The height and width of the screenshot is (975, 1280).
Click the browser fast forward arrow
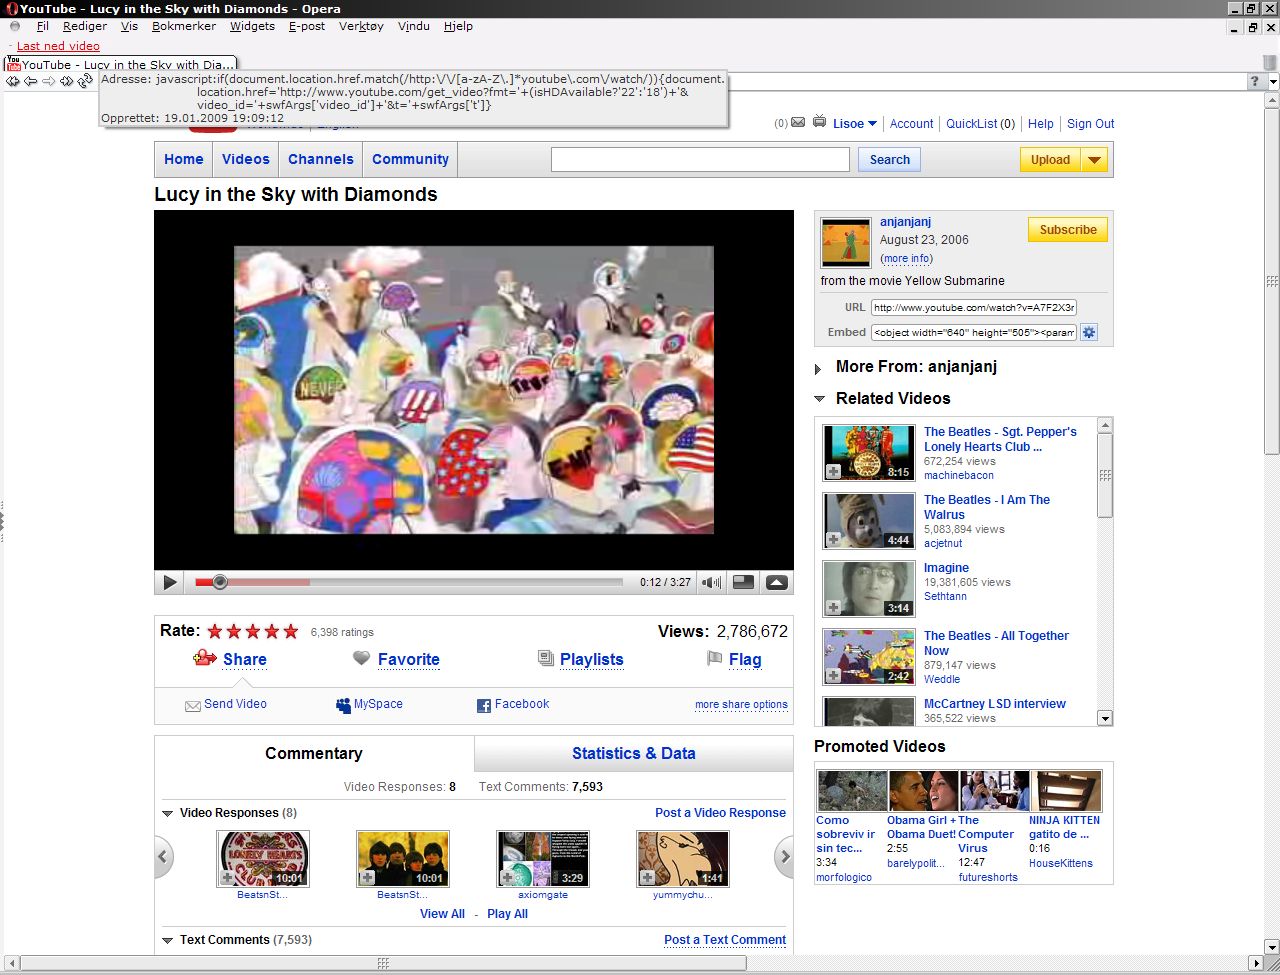click(66, 81)
